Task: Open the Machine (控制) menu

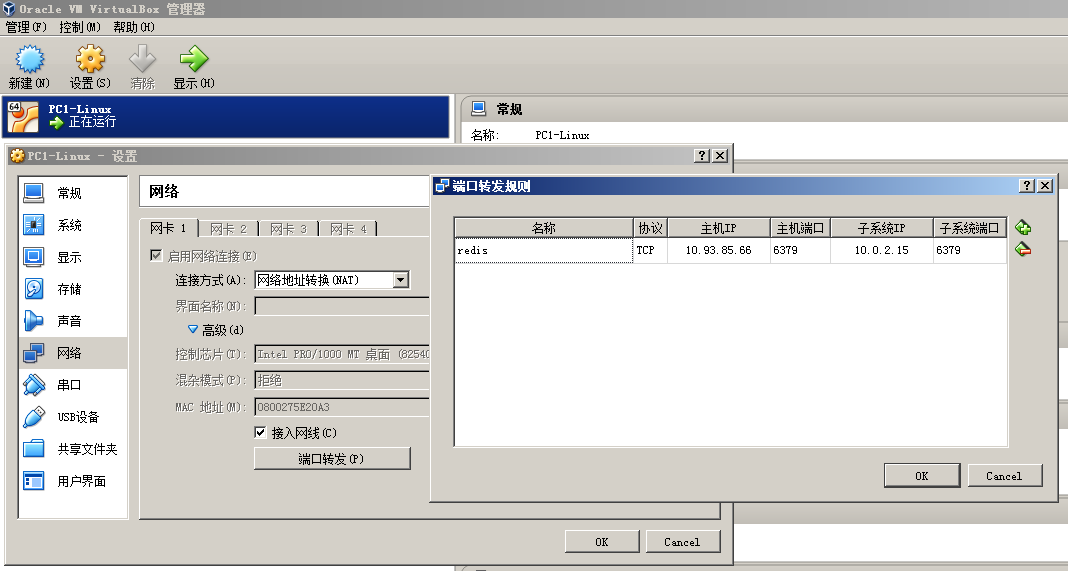Action: coord(80,27)
